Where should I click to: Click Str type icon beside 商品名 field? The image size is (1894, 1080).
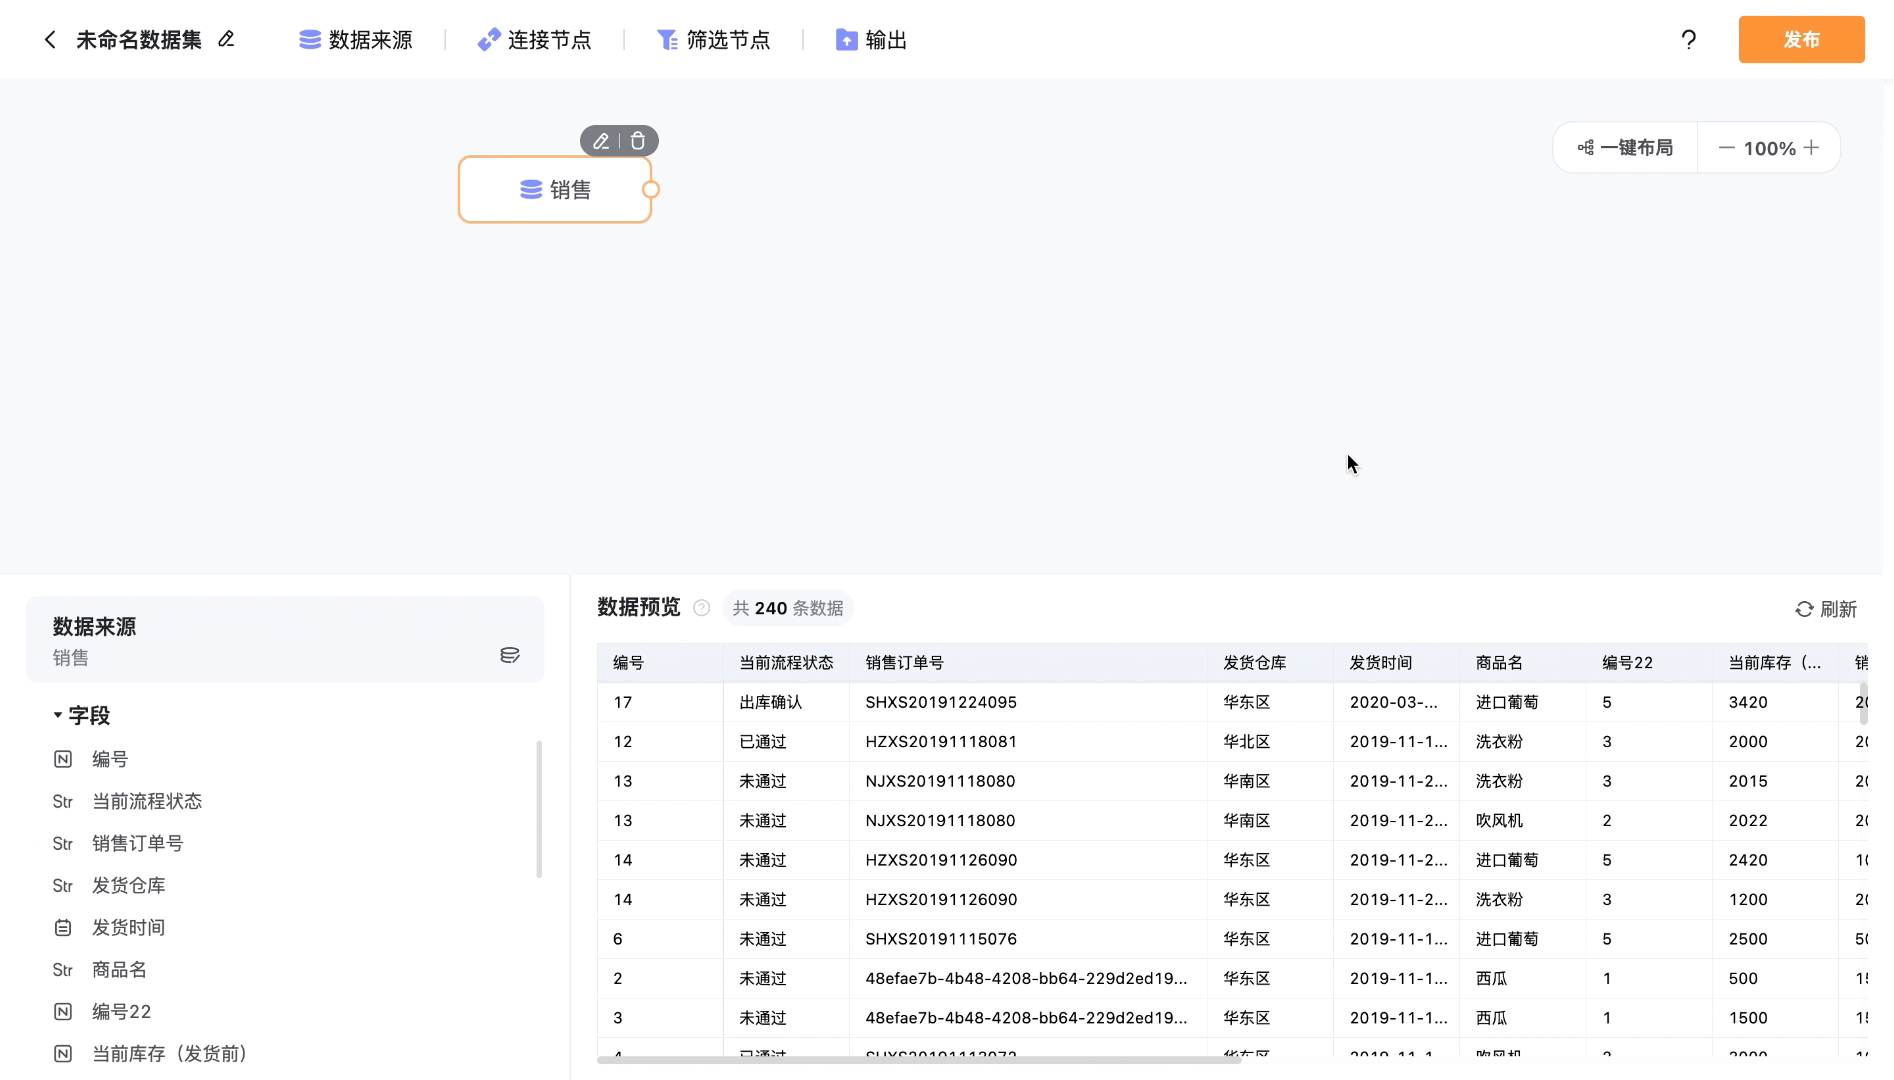point(63,970)
